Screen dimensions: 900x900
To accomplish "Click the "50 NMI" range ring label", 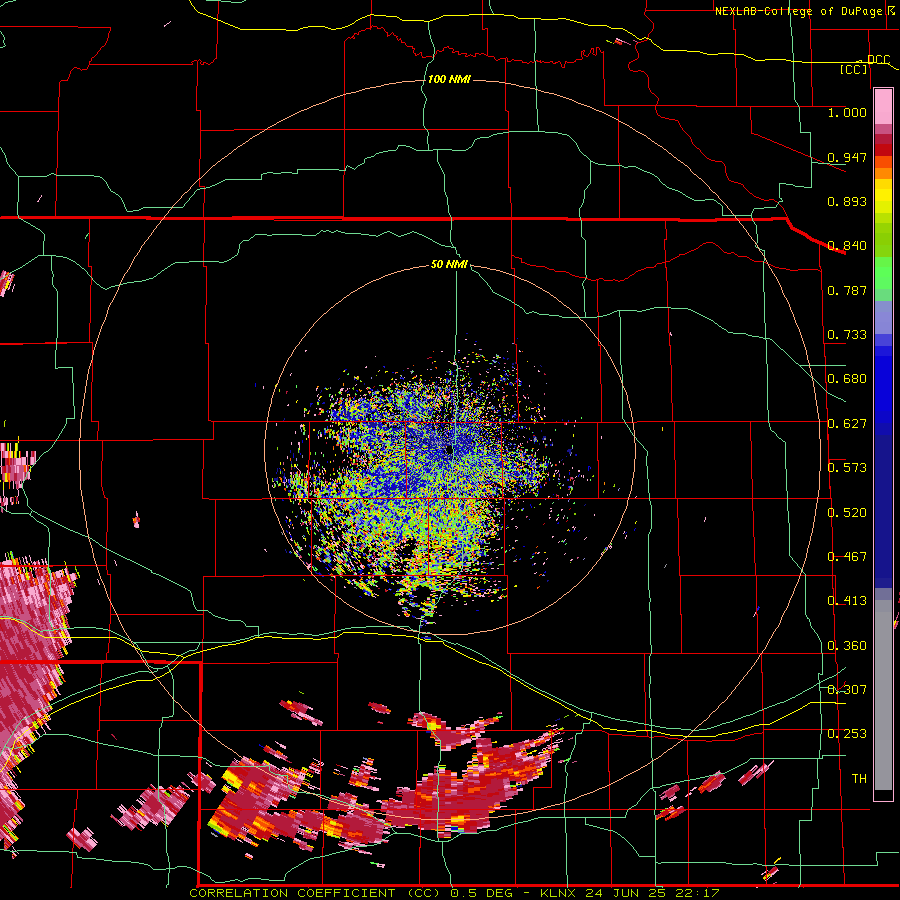I will [449, 265].
